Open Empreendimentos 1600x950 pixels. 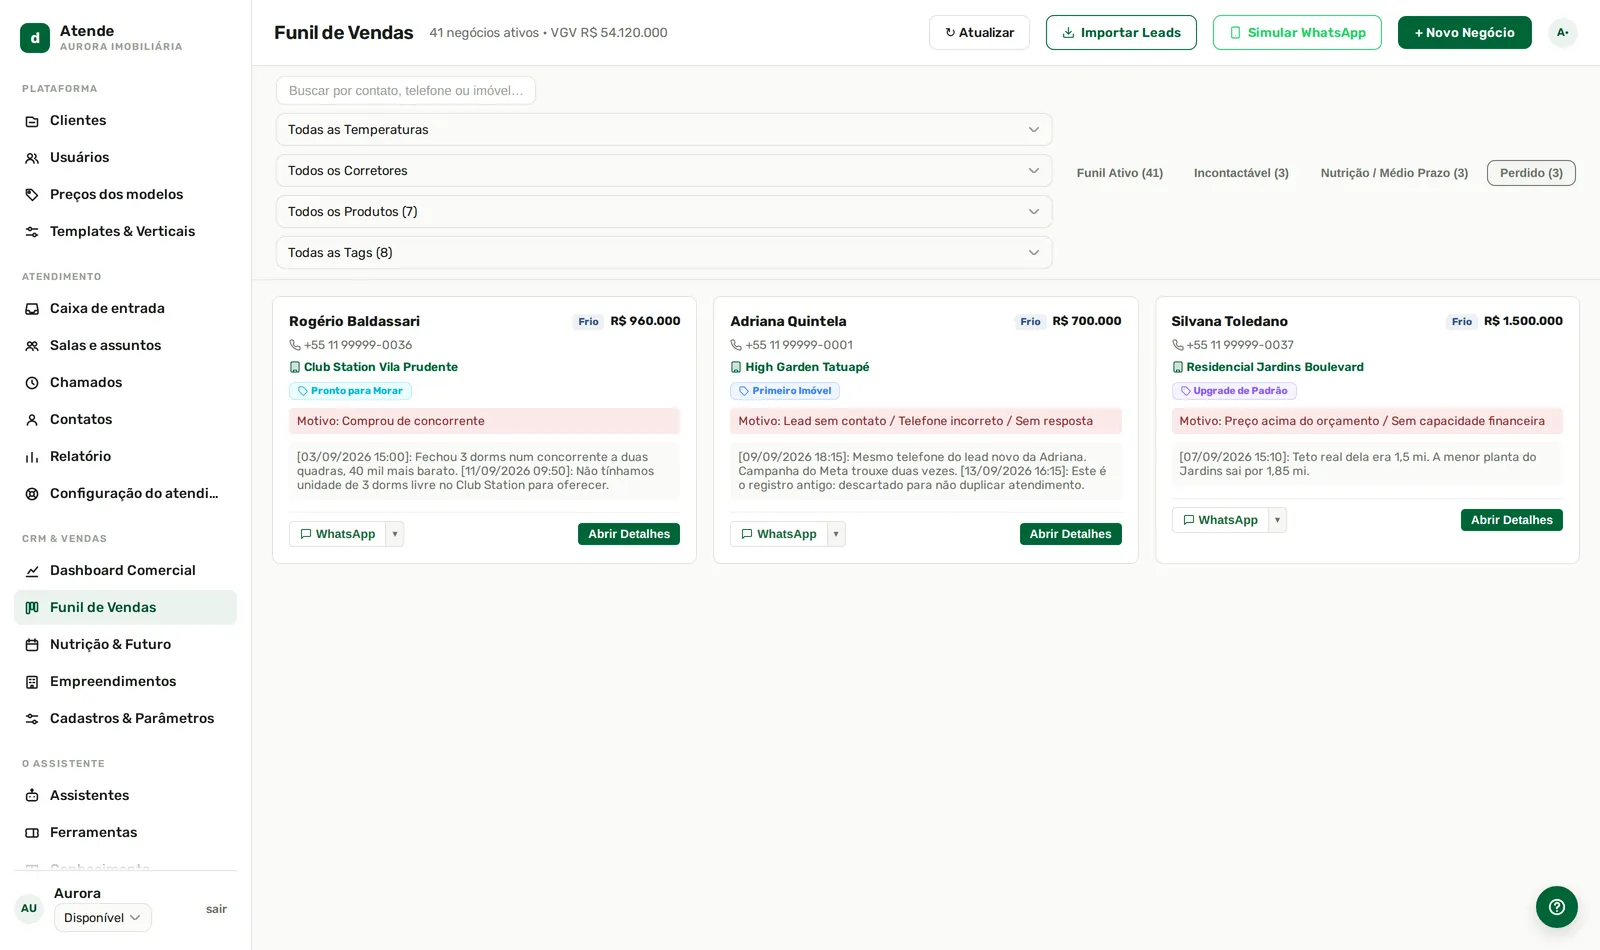(x=125, y=682)
